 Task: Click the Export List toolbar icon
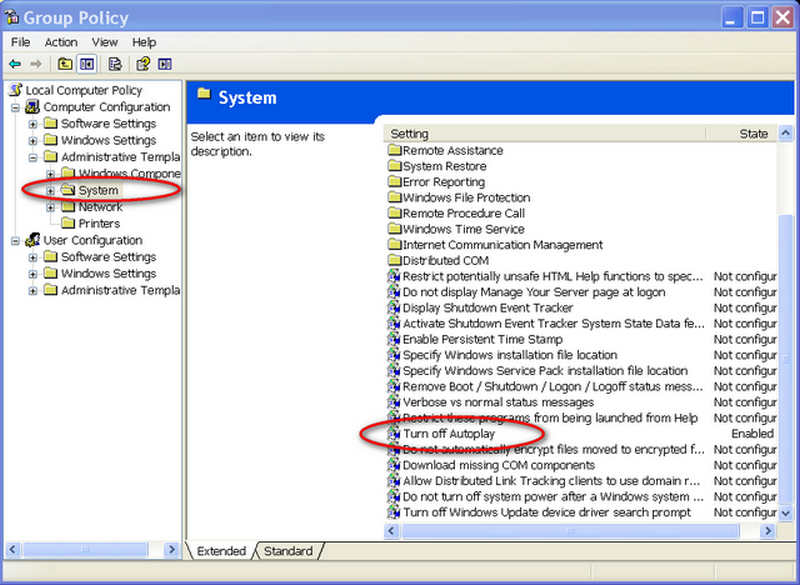pyautogui.click(x=115, y=64)
